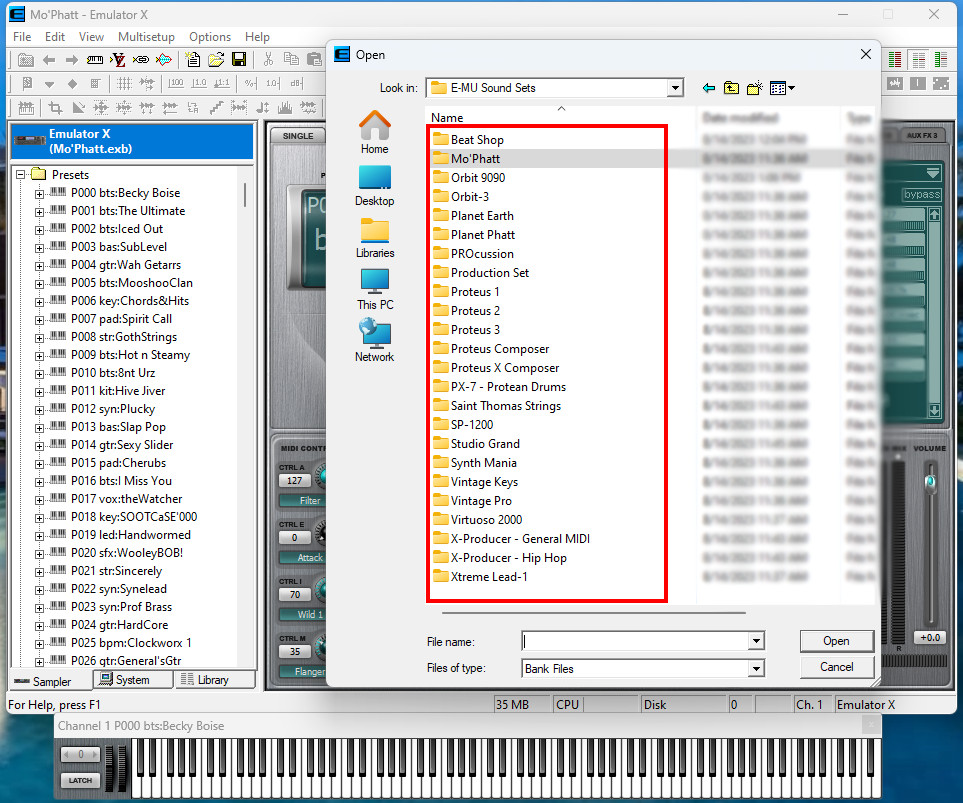Open the Files of type dropdown
The width and height of the screenshot is (963, 803).
[x=755, y=667]
